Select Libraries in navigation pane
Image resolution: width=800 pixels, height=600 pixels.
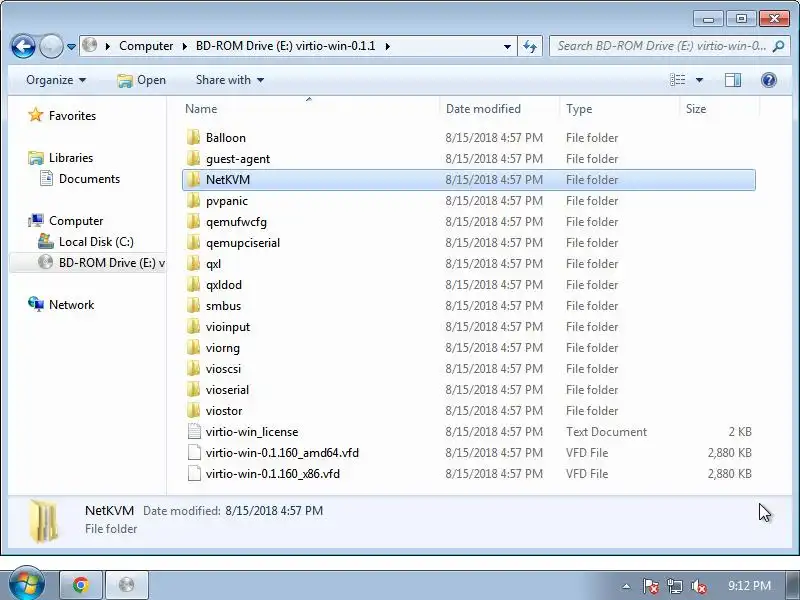pyautogui.click(x=70, y=158)
